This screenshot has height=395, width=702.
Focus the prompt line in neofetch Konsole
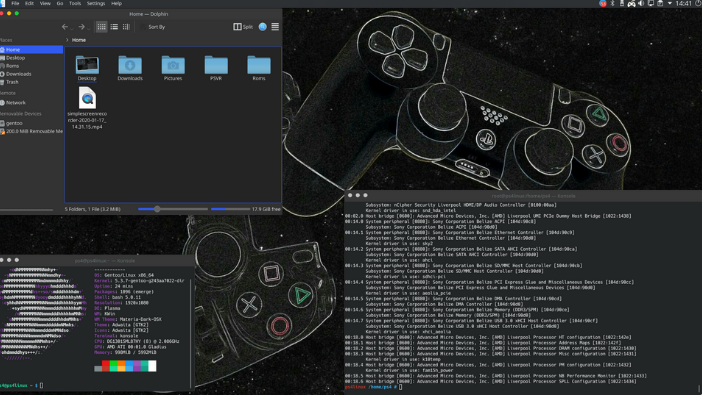tap(22, 385)
